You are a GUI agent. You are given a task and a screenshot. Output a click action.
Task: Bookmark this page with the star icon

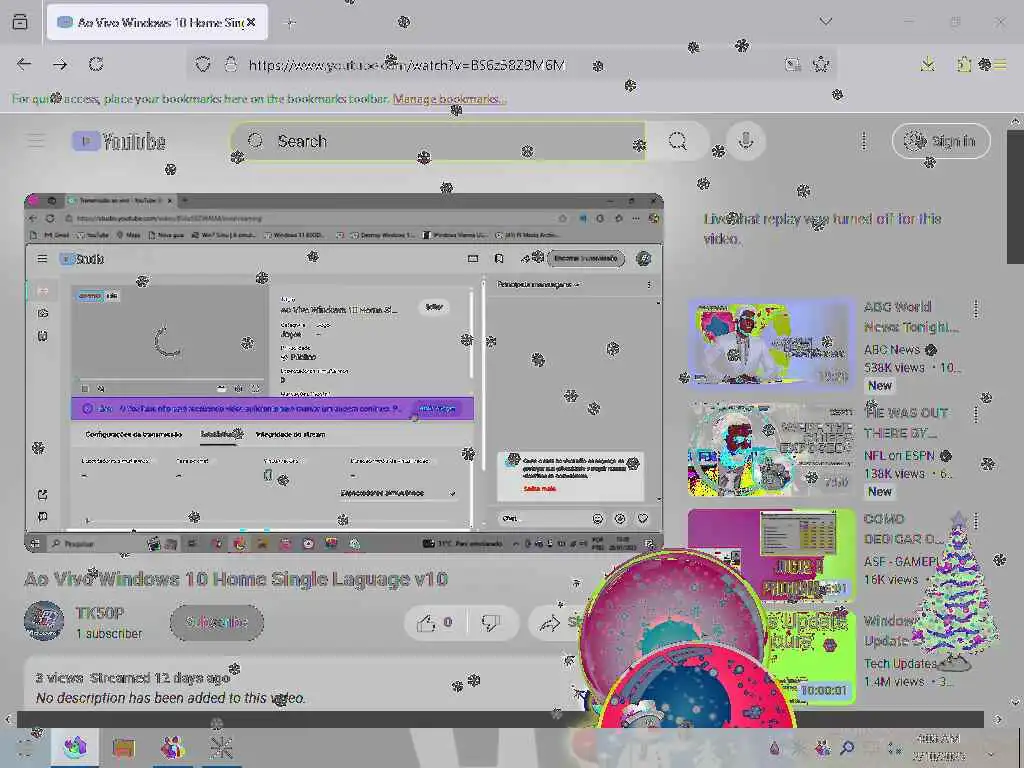[x=820, y=64]
